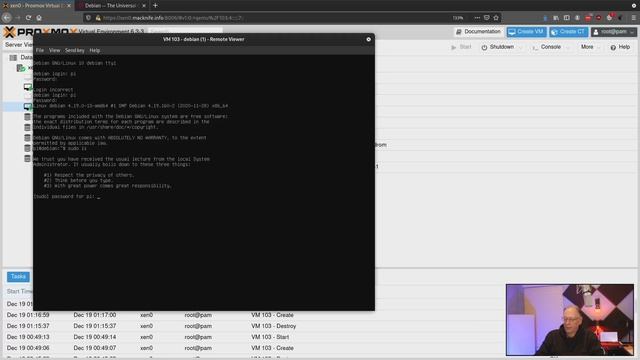Toggle the Firefox sidebar icon
The height and width of the screenshot is (360, 640).
click(567, 18)
